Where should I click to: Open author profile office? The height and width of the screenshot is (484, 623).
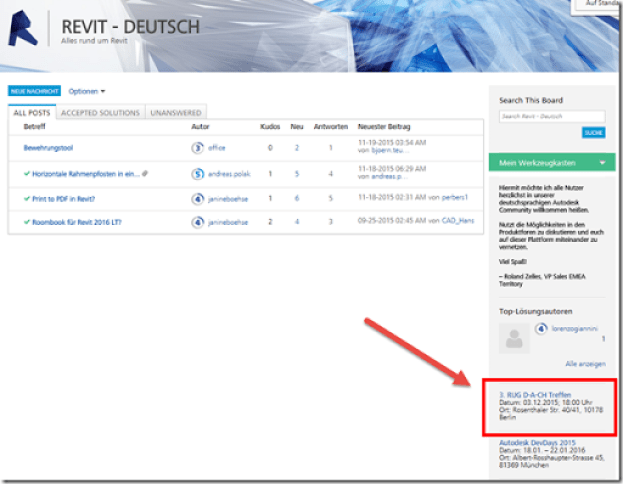click(217, 148)
